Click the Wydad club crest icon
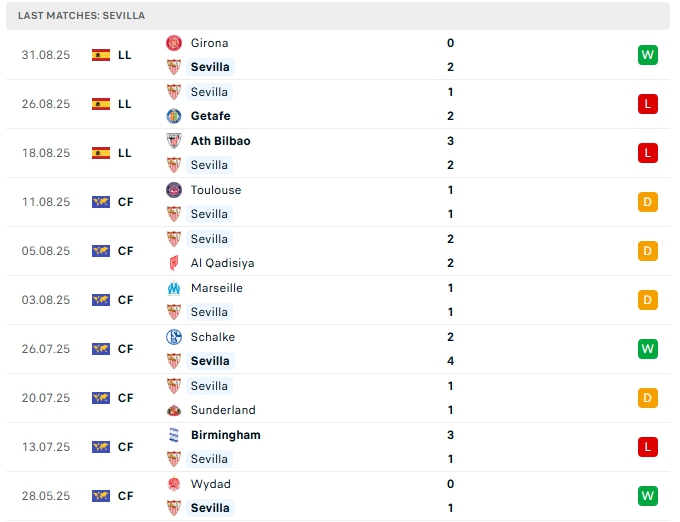This screenshot has width=680, height=522. [173, 484]
